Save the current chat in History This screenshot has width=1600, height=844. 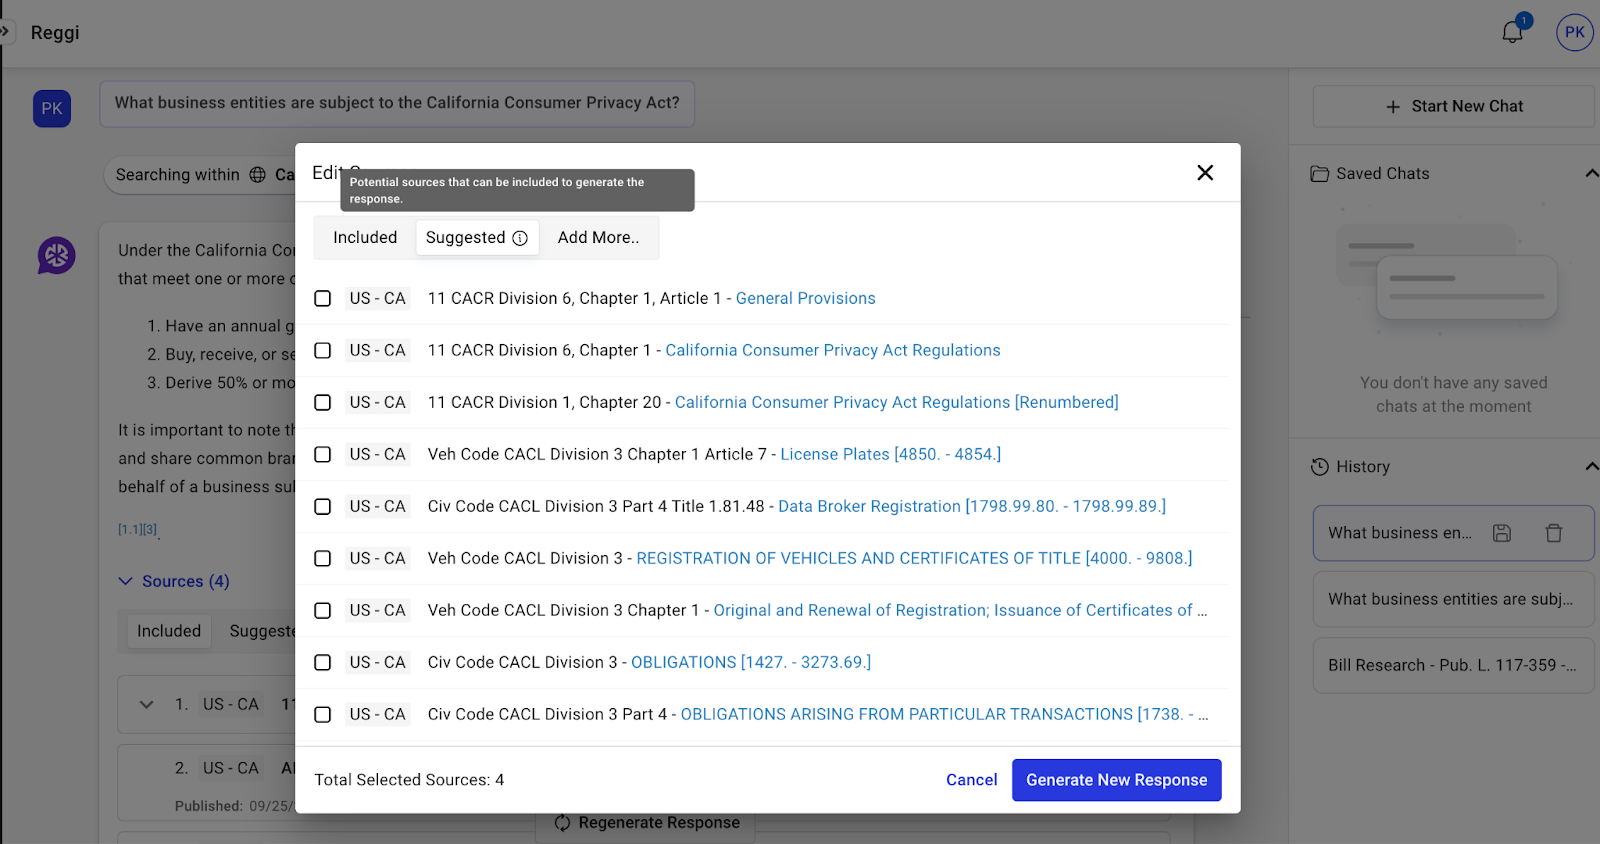click(x=1501, y=533)
